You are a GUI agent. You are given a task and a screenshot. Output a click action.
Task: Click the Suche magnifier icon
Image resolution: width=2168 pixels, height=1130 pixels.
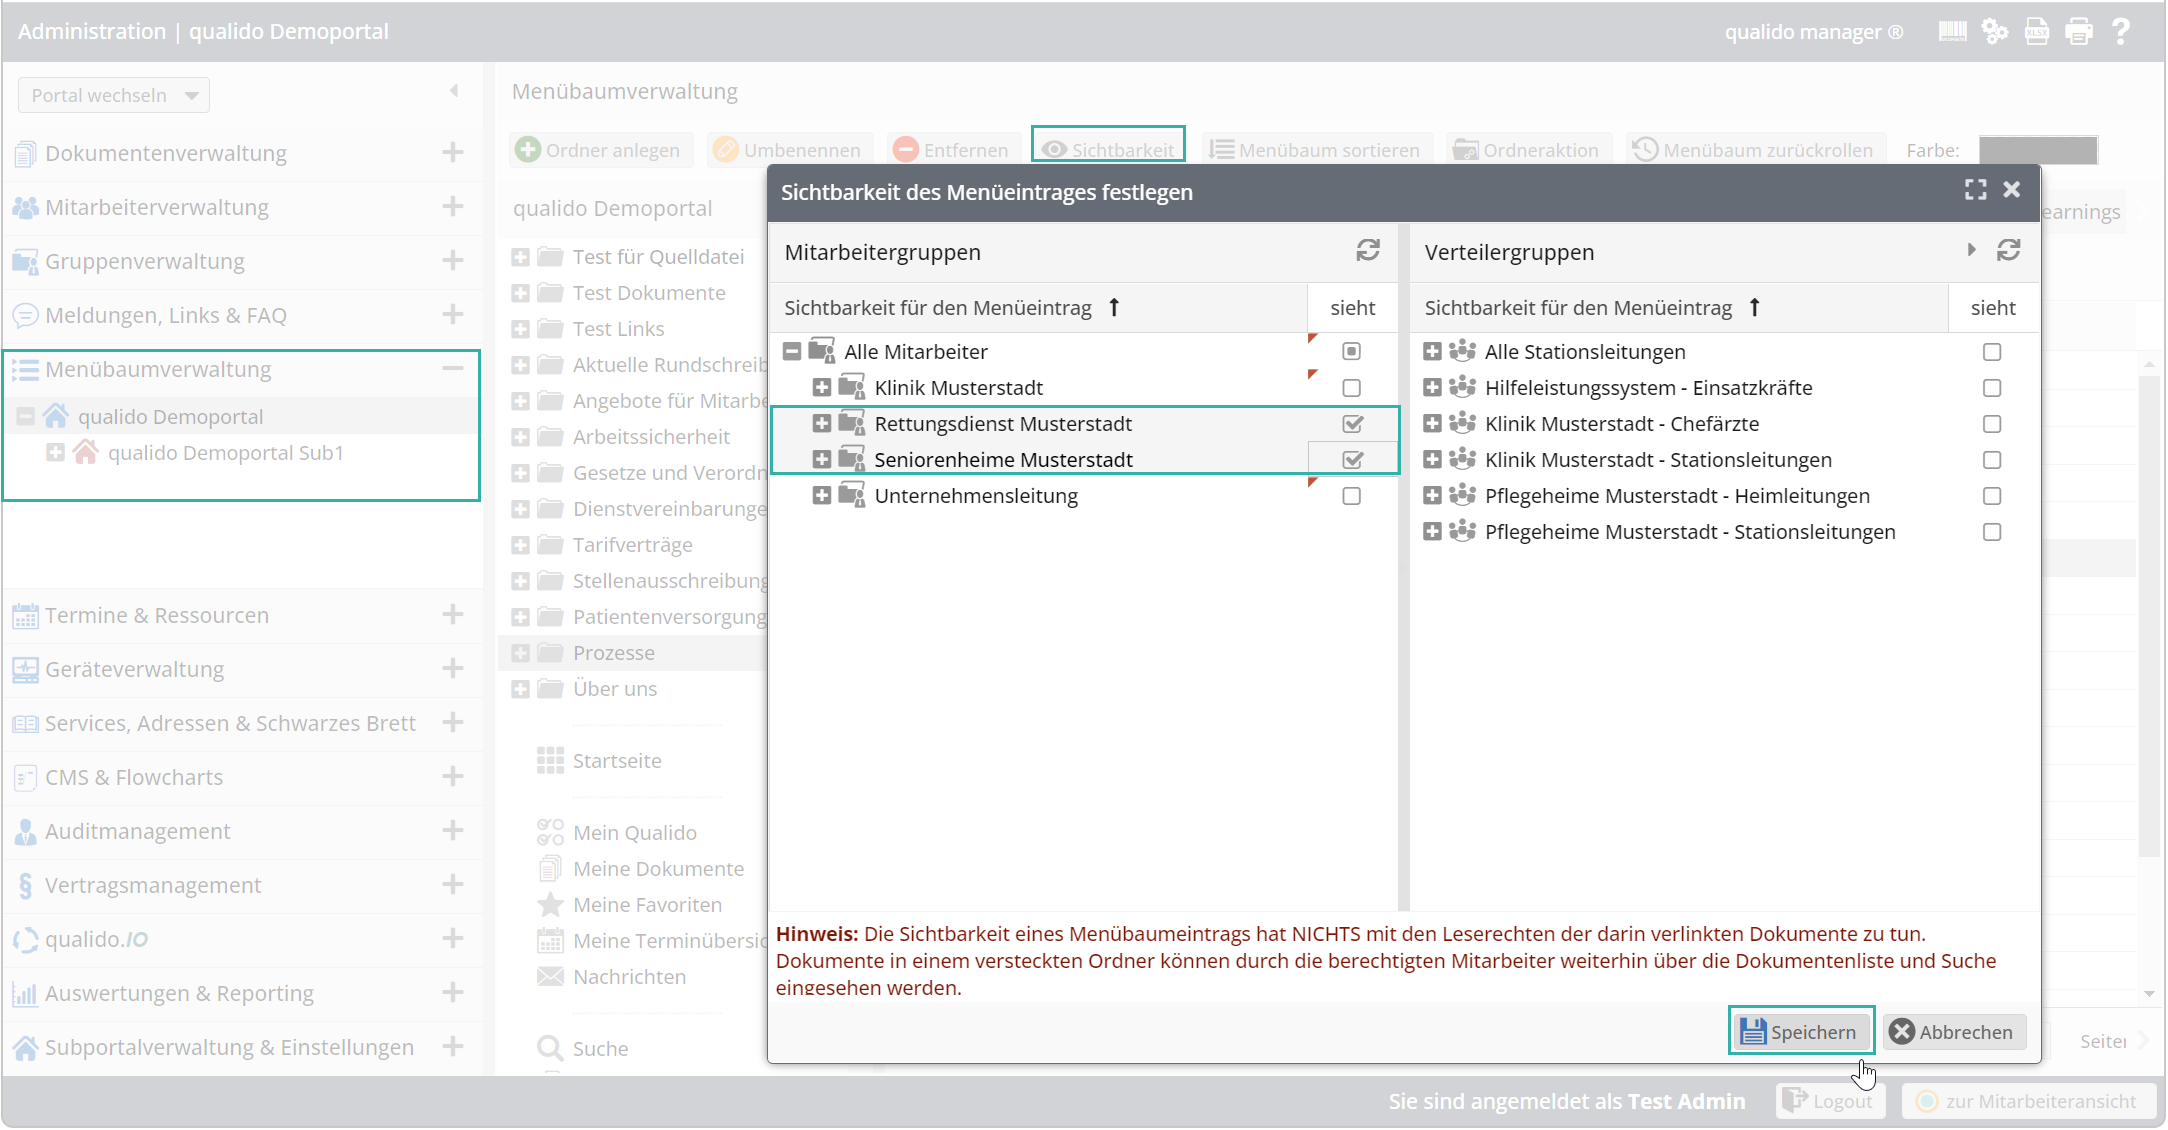550,1048
